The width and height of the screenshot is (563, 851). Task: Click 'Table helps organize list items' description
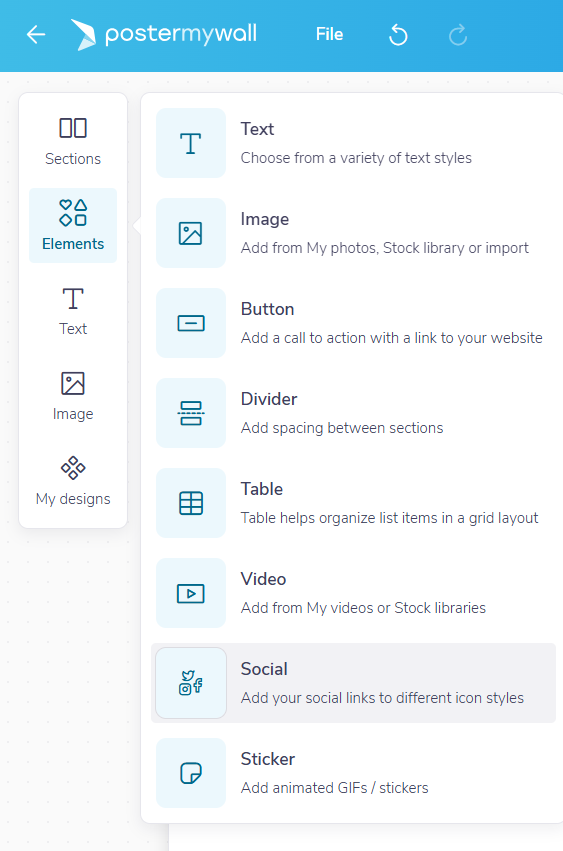coord(389,518)
